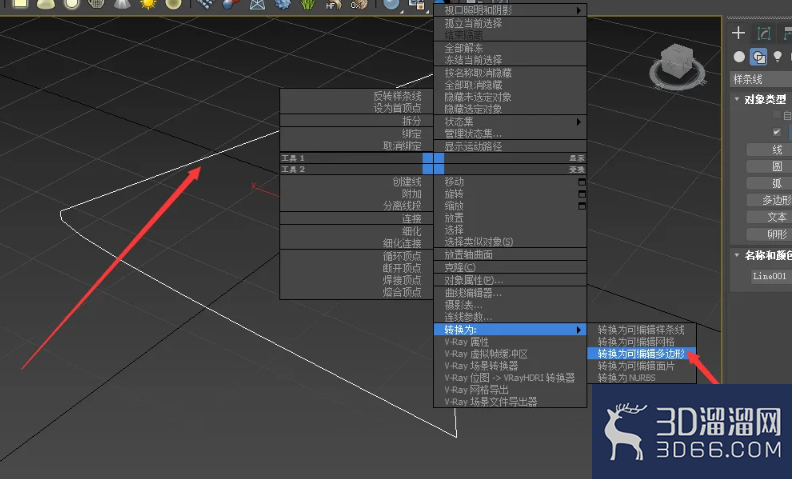The width and height of the screenshot is (792, 479).
Task: Click the 弧 shape button
Action: [769, 183]
